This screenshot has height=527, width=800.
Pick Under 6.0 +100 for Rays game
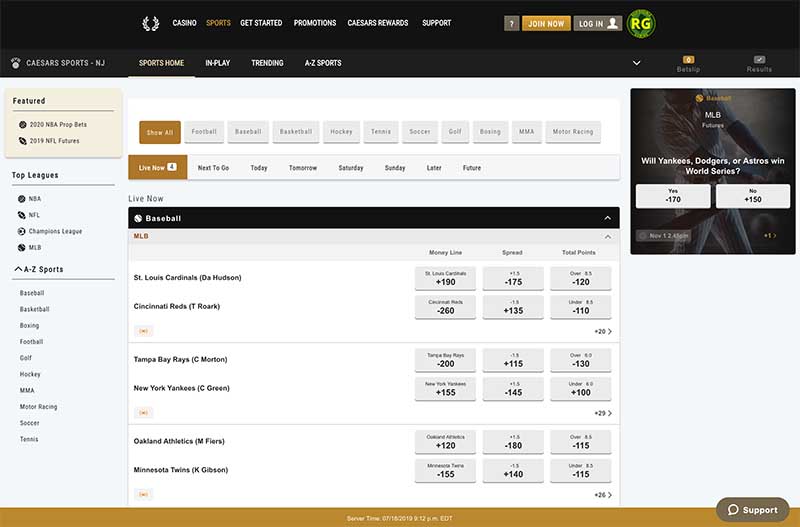(581, 388)
